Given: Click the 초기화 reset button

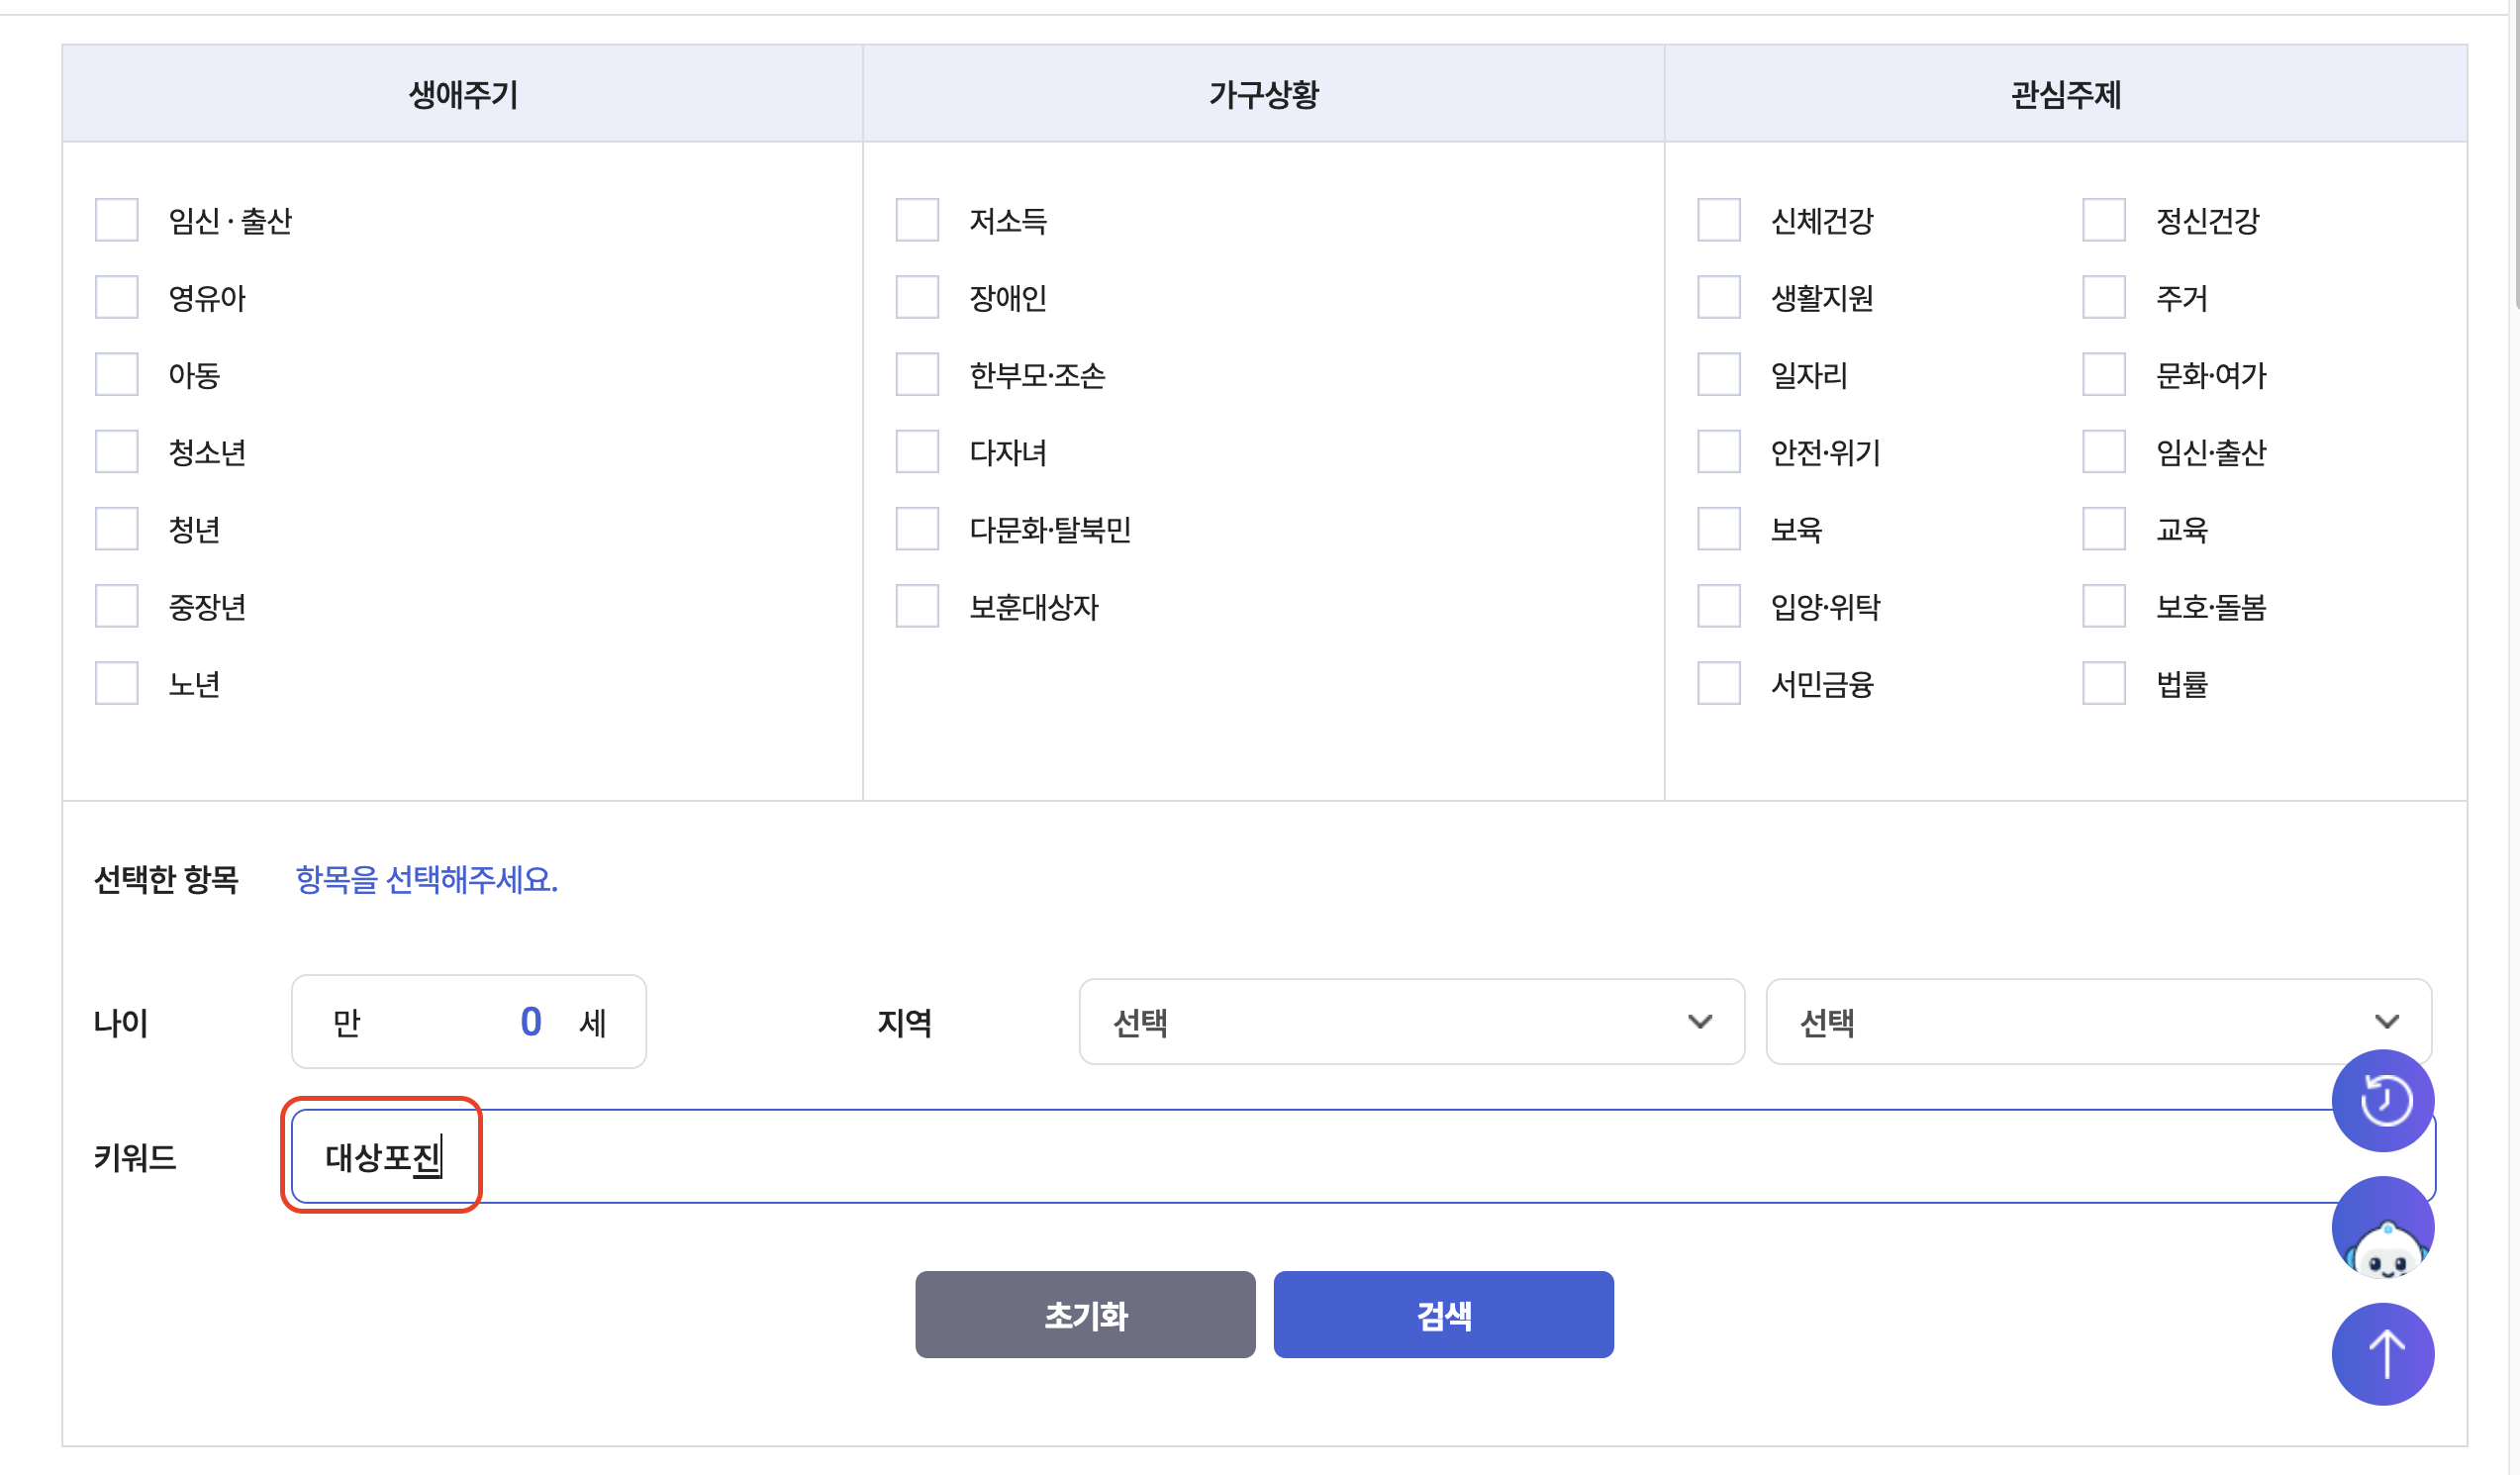Looking at the screenshot, I should tap(1085, 1315).
